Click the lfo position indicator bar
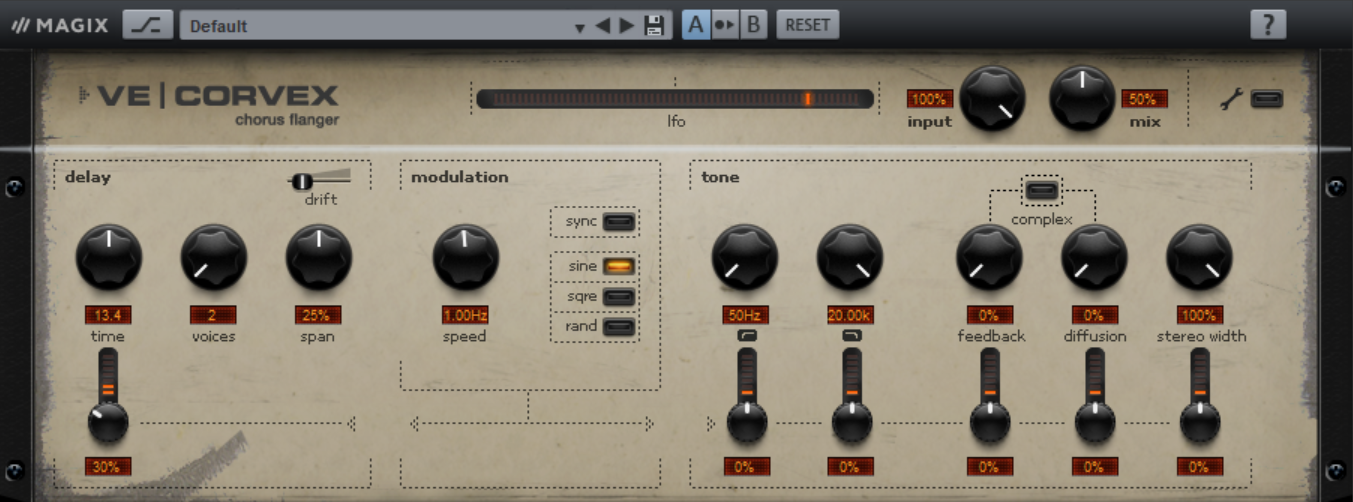The height and width of the screenshot is (502, 1353). pos(675,99)
